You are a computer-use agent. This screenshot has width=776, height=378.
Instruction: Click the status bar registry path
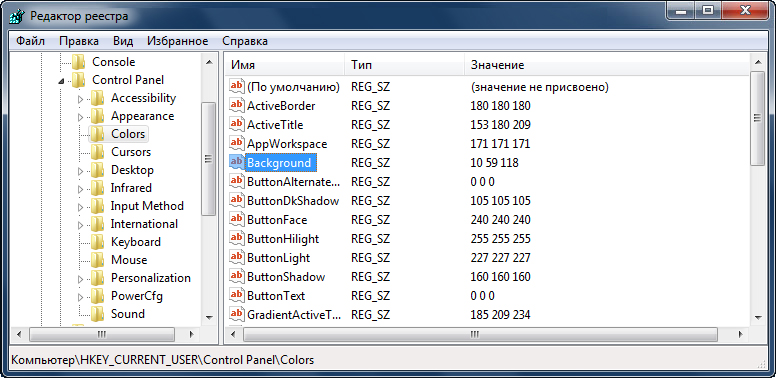click(x=162, y=360)
